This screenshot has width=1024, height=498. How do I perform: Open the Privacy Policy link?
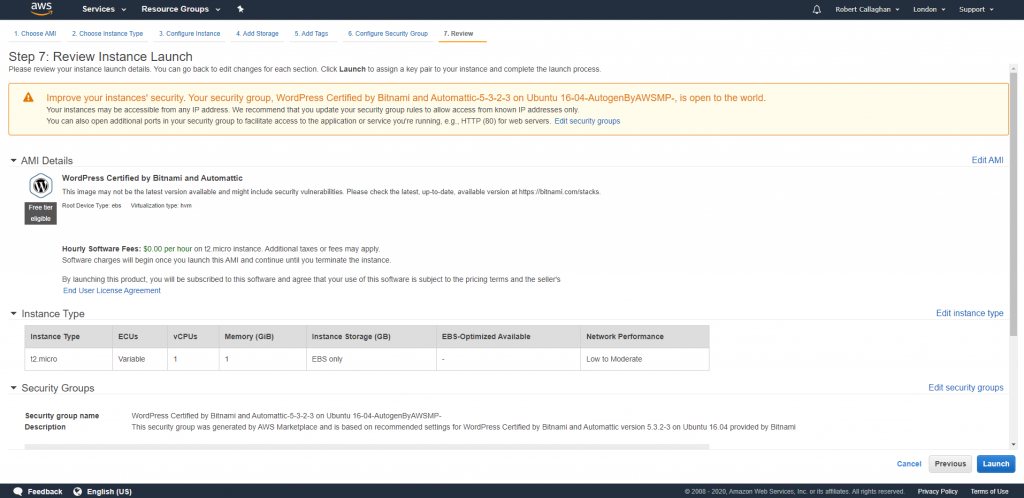pyautogui.click(x=937, y=491)
